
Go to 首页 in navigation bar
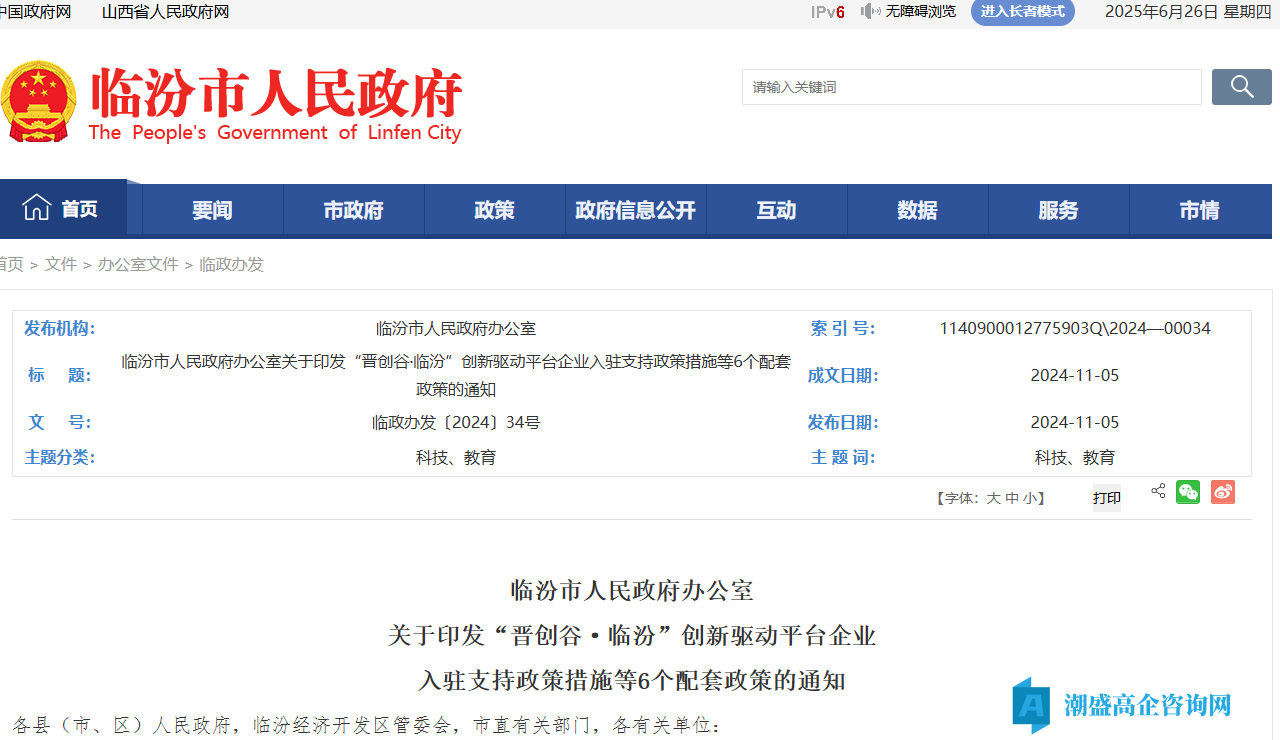(64, 209)
